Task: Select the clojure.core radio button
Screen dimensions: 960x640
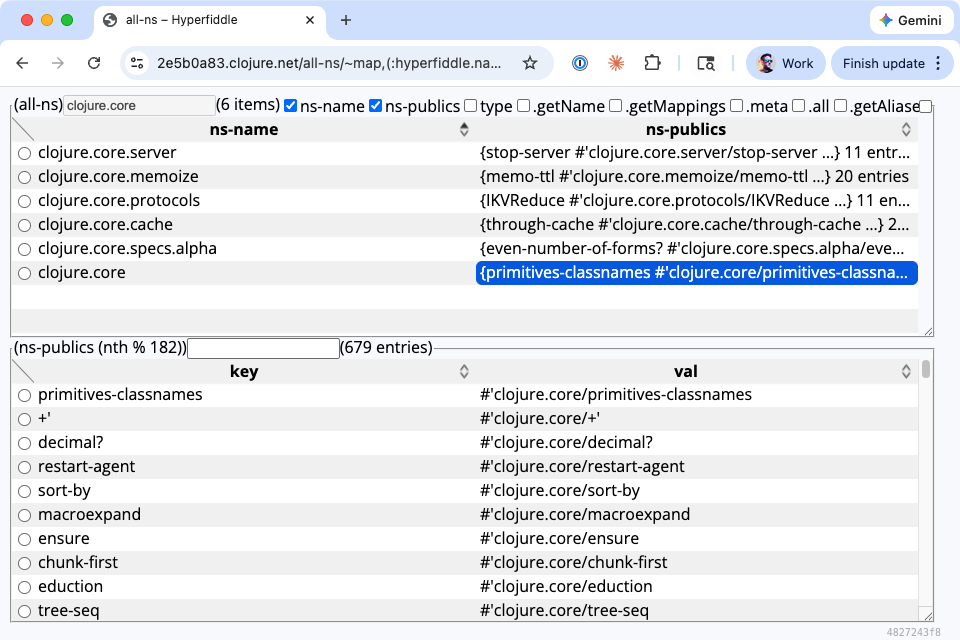Action: 24,272
